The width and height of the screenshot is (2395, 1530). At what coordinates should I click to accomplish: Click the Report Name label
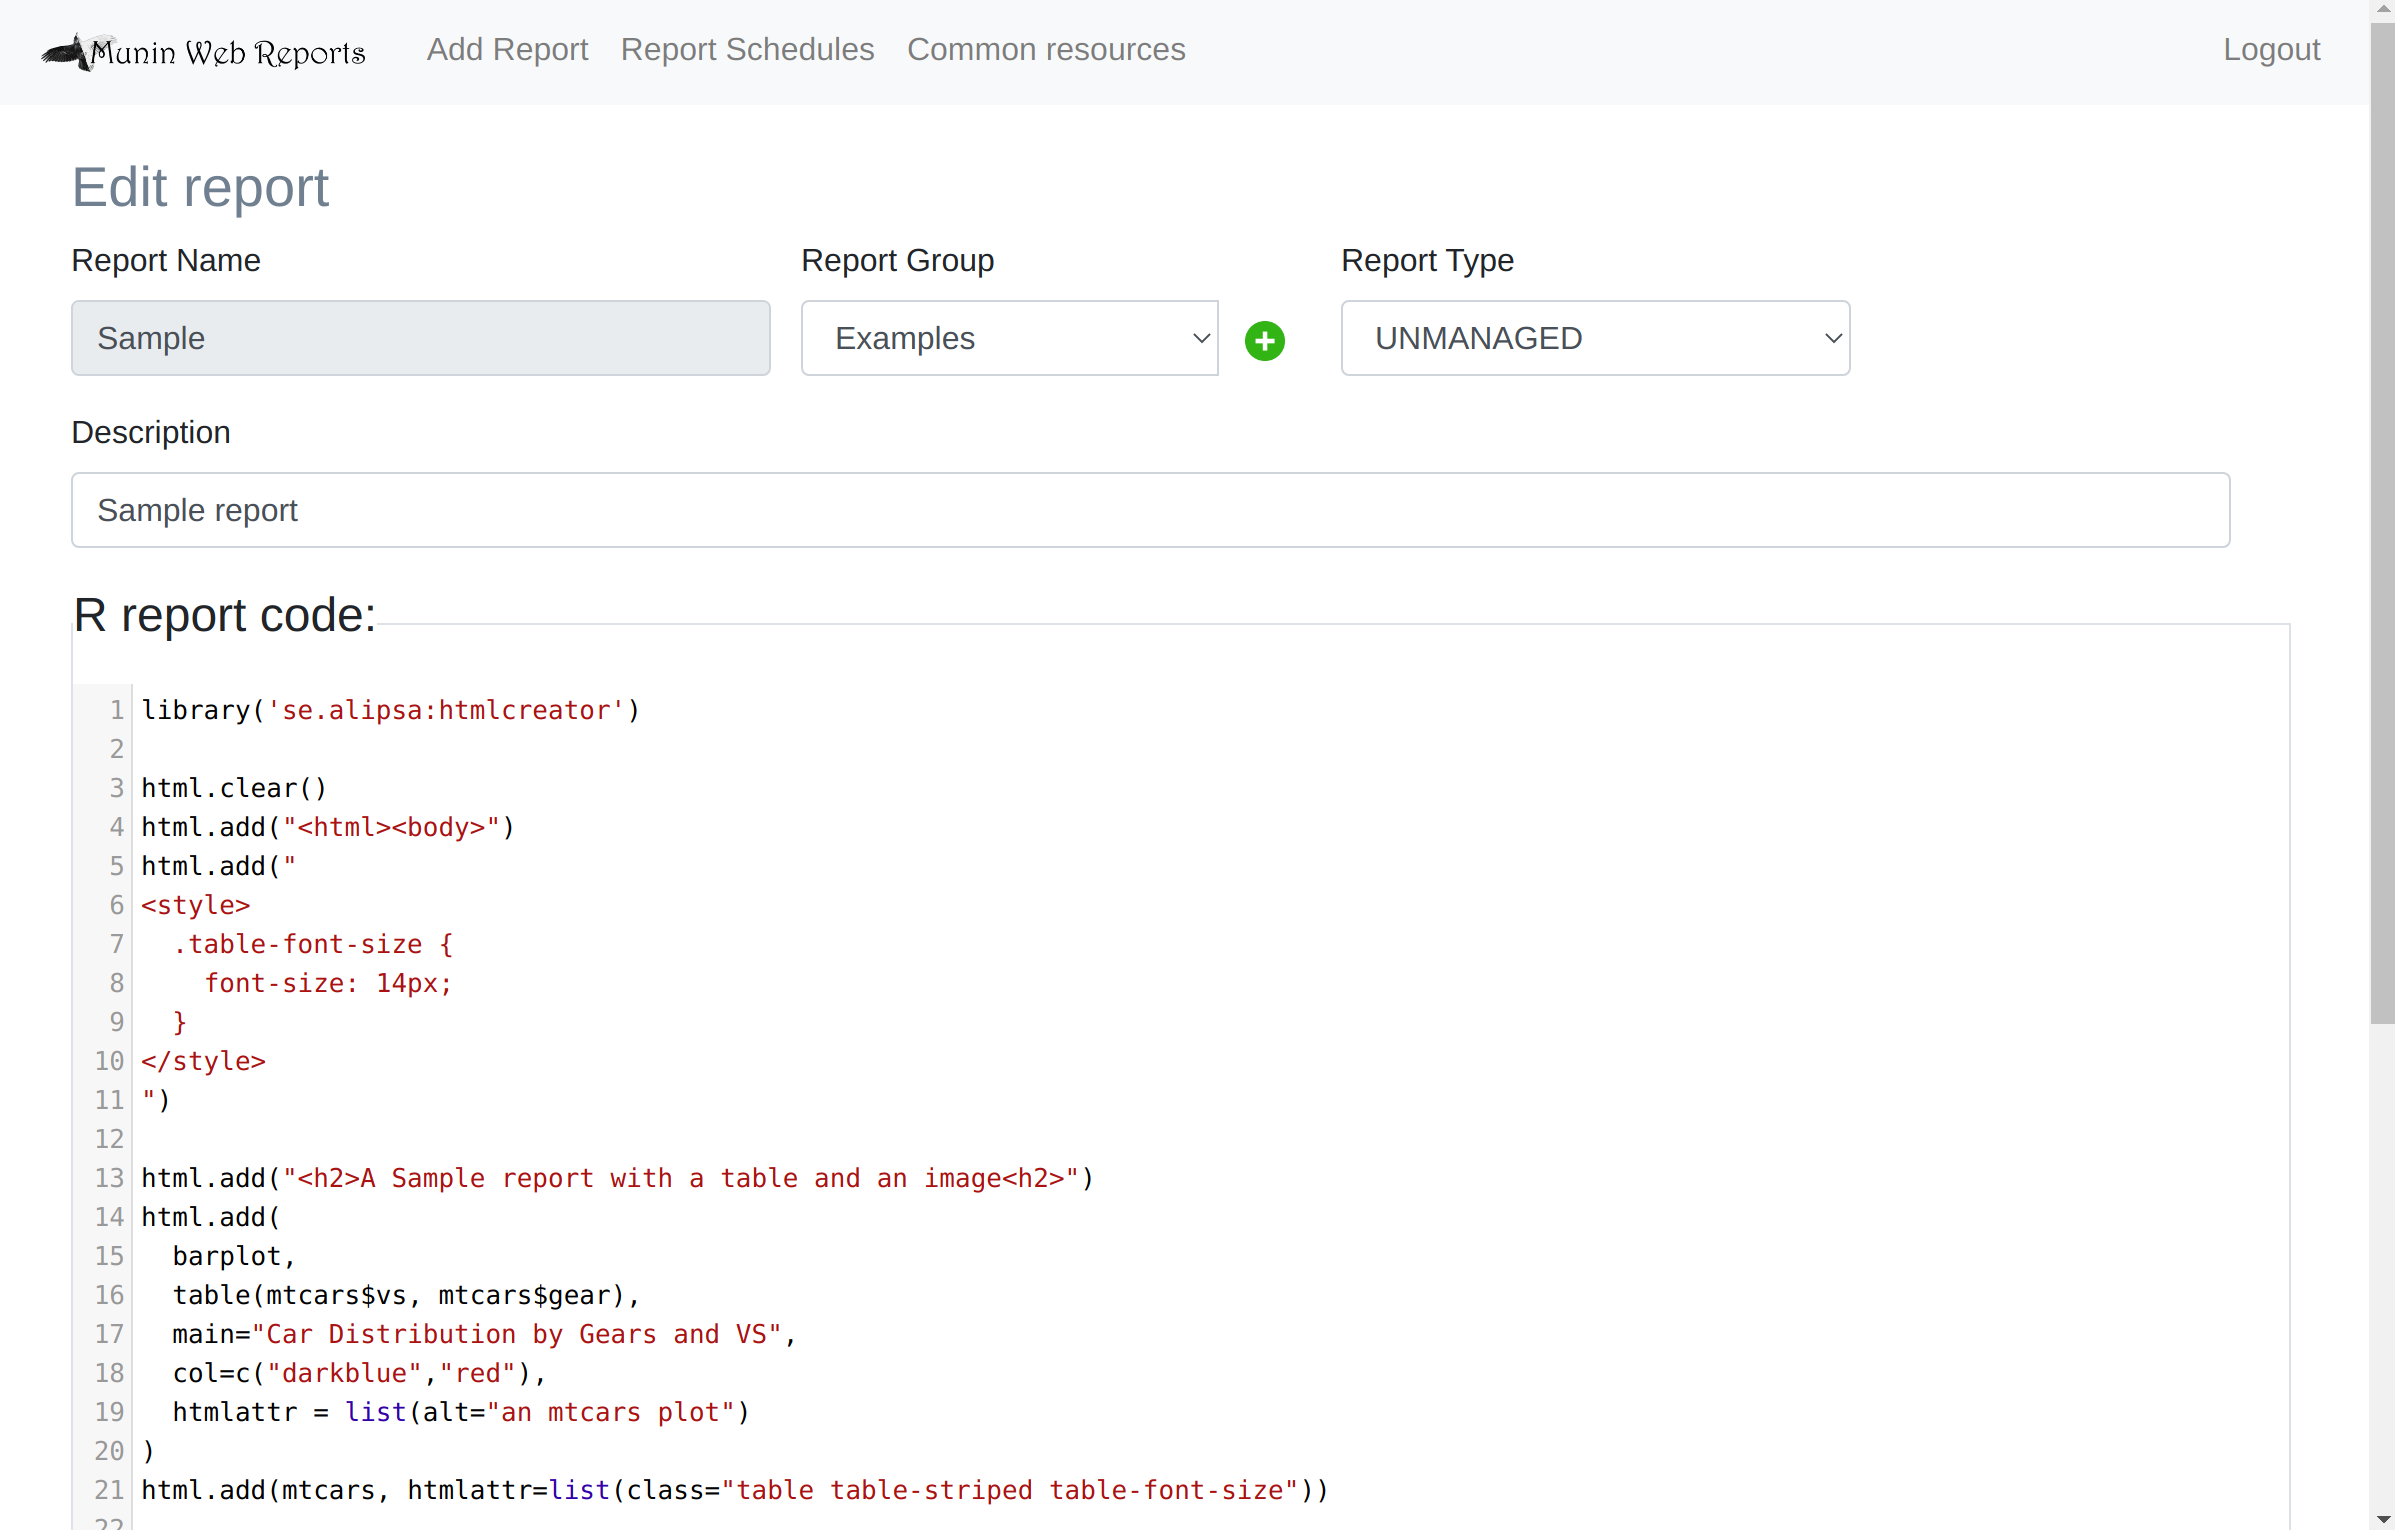166,261
